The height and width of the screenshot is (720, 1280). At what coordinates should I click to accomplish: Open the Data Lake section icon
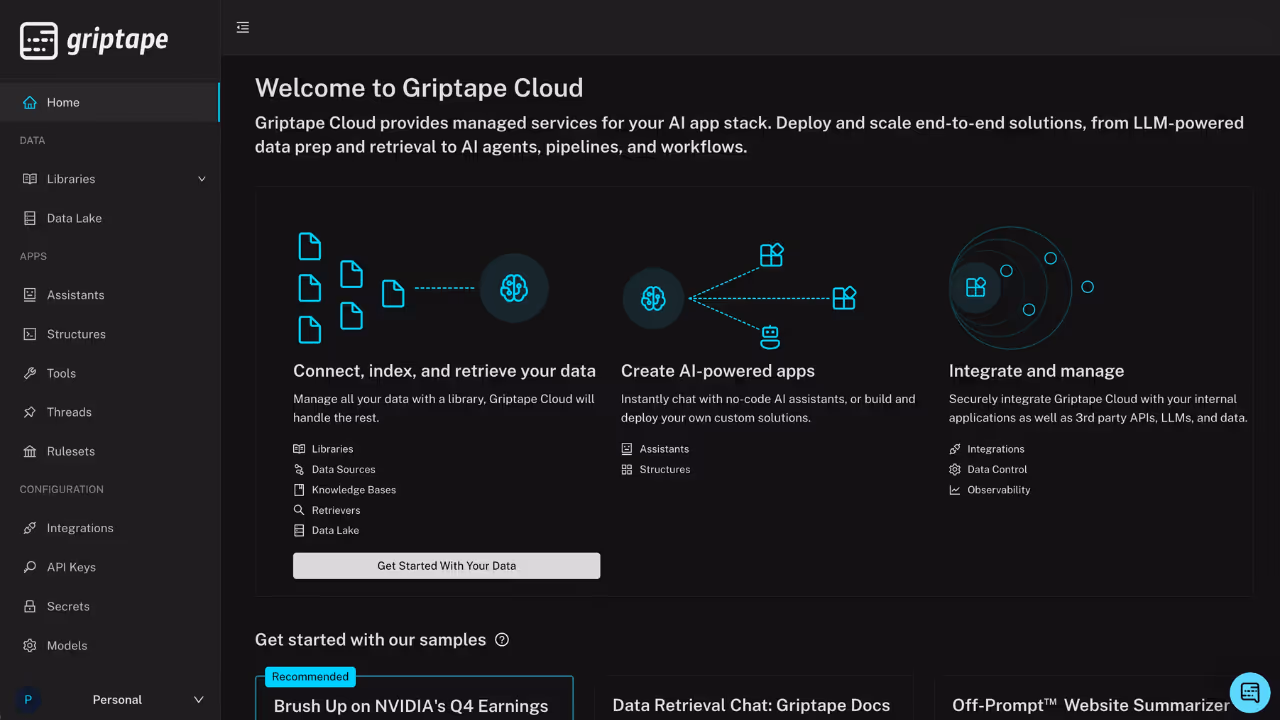[31, 218]
